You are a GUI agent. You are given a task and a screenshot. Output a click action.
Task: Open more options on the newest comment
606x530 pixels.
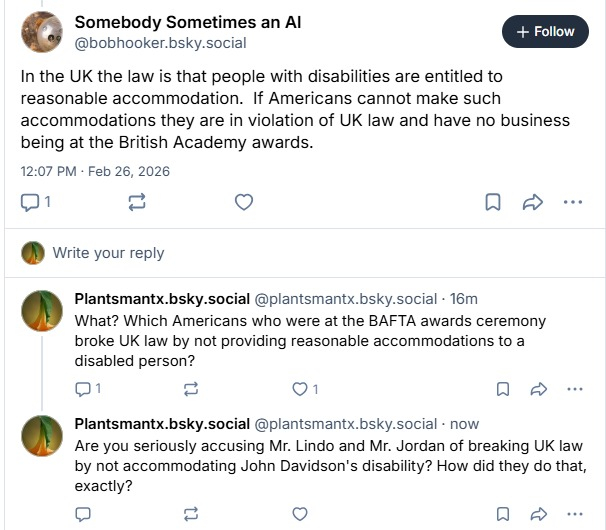tap(574, 514)
